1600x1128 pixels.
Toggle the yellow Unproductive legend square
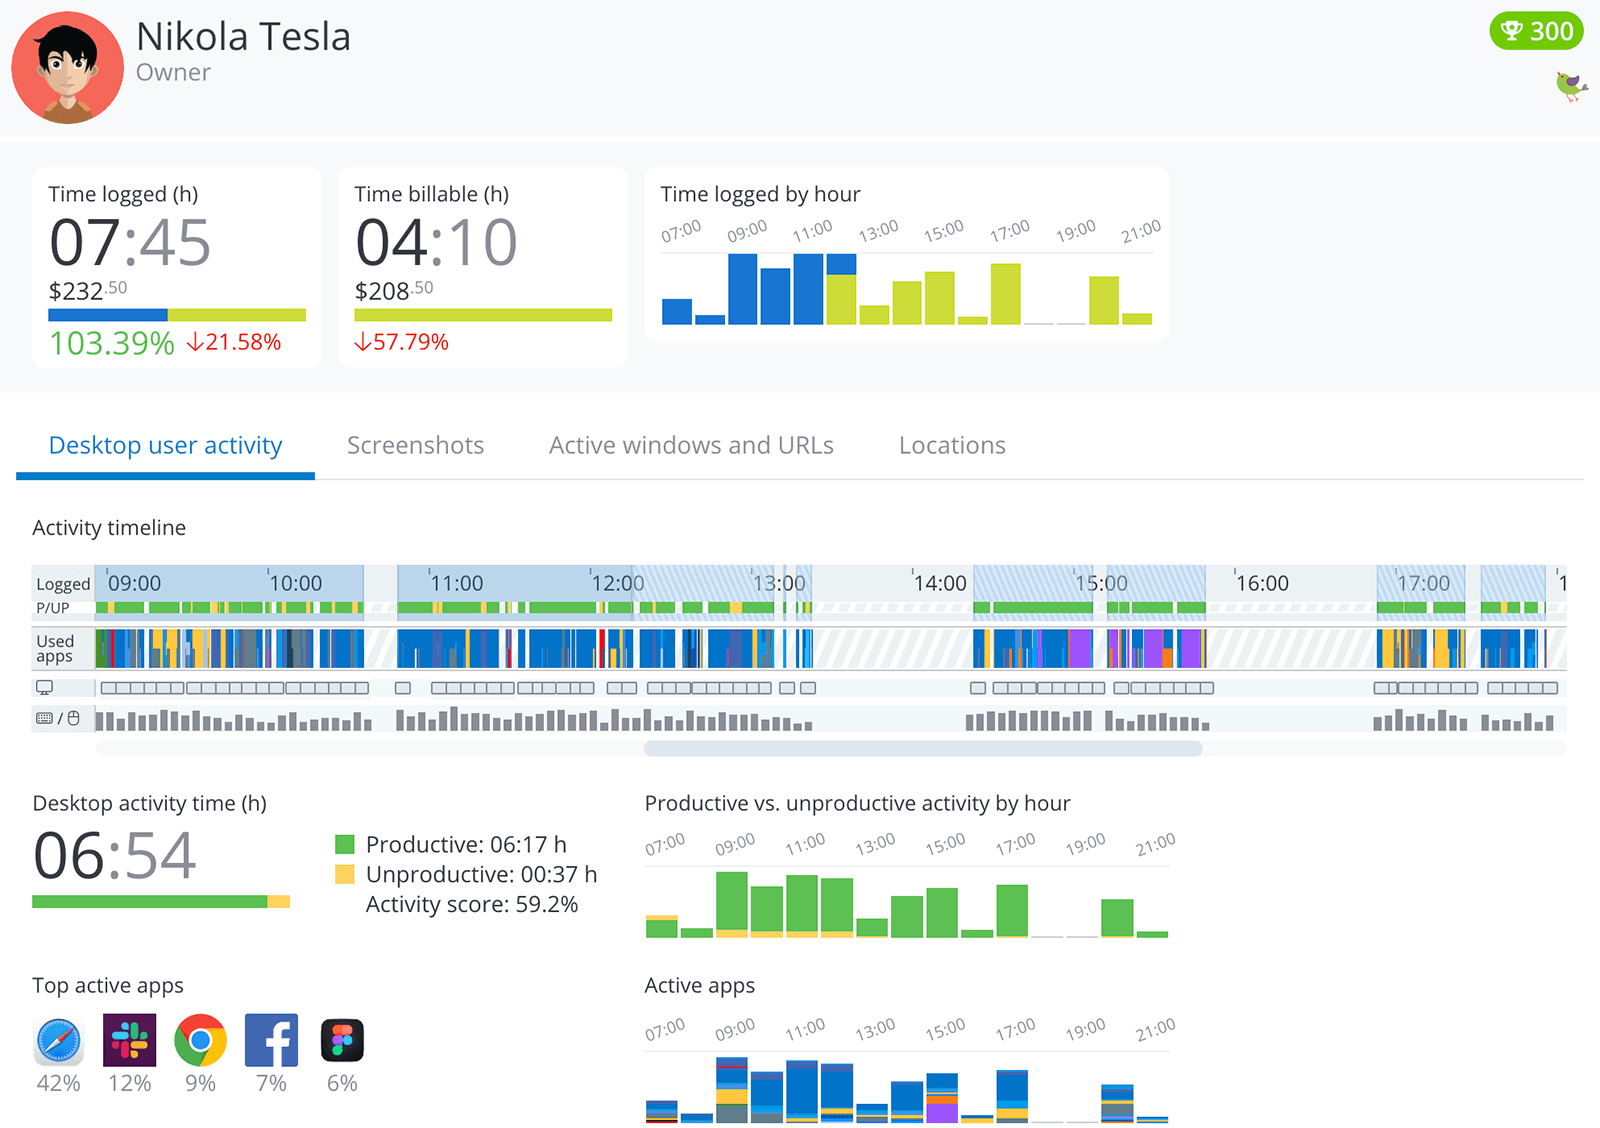[x=345, y=874]
